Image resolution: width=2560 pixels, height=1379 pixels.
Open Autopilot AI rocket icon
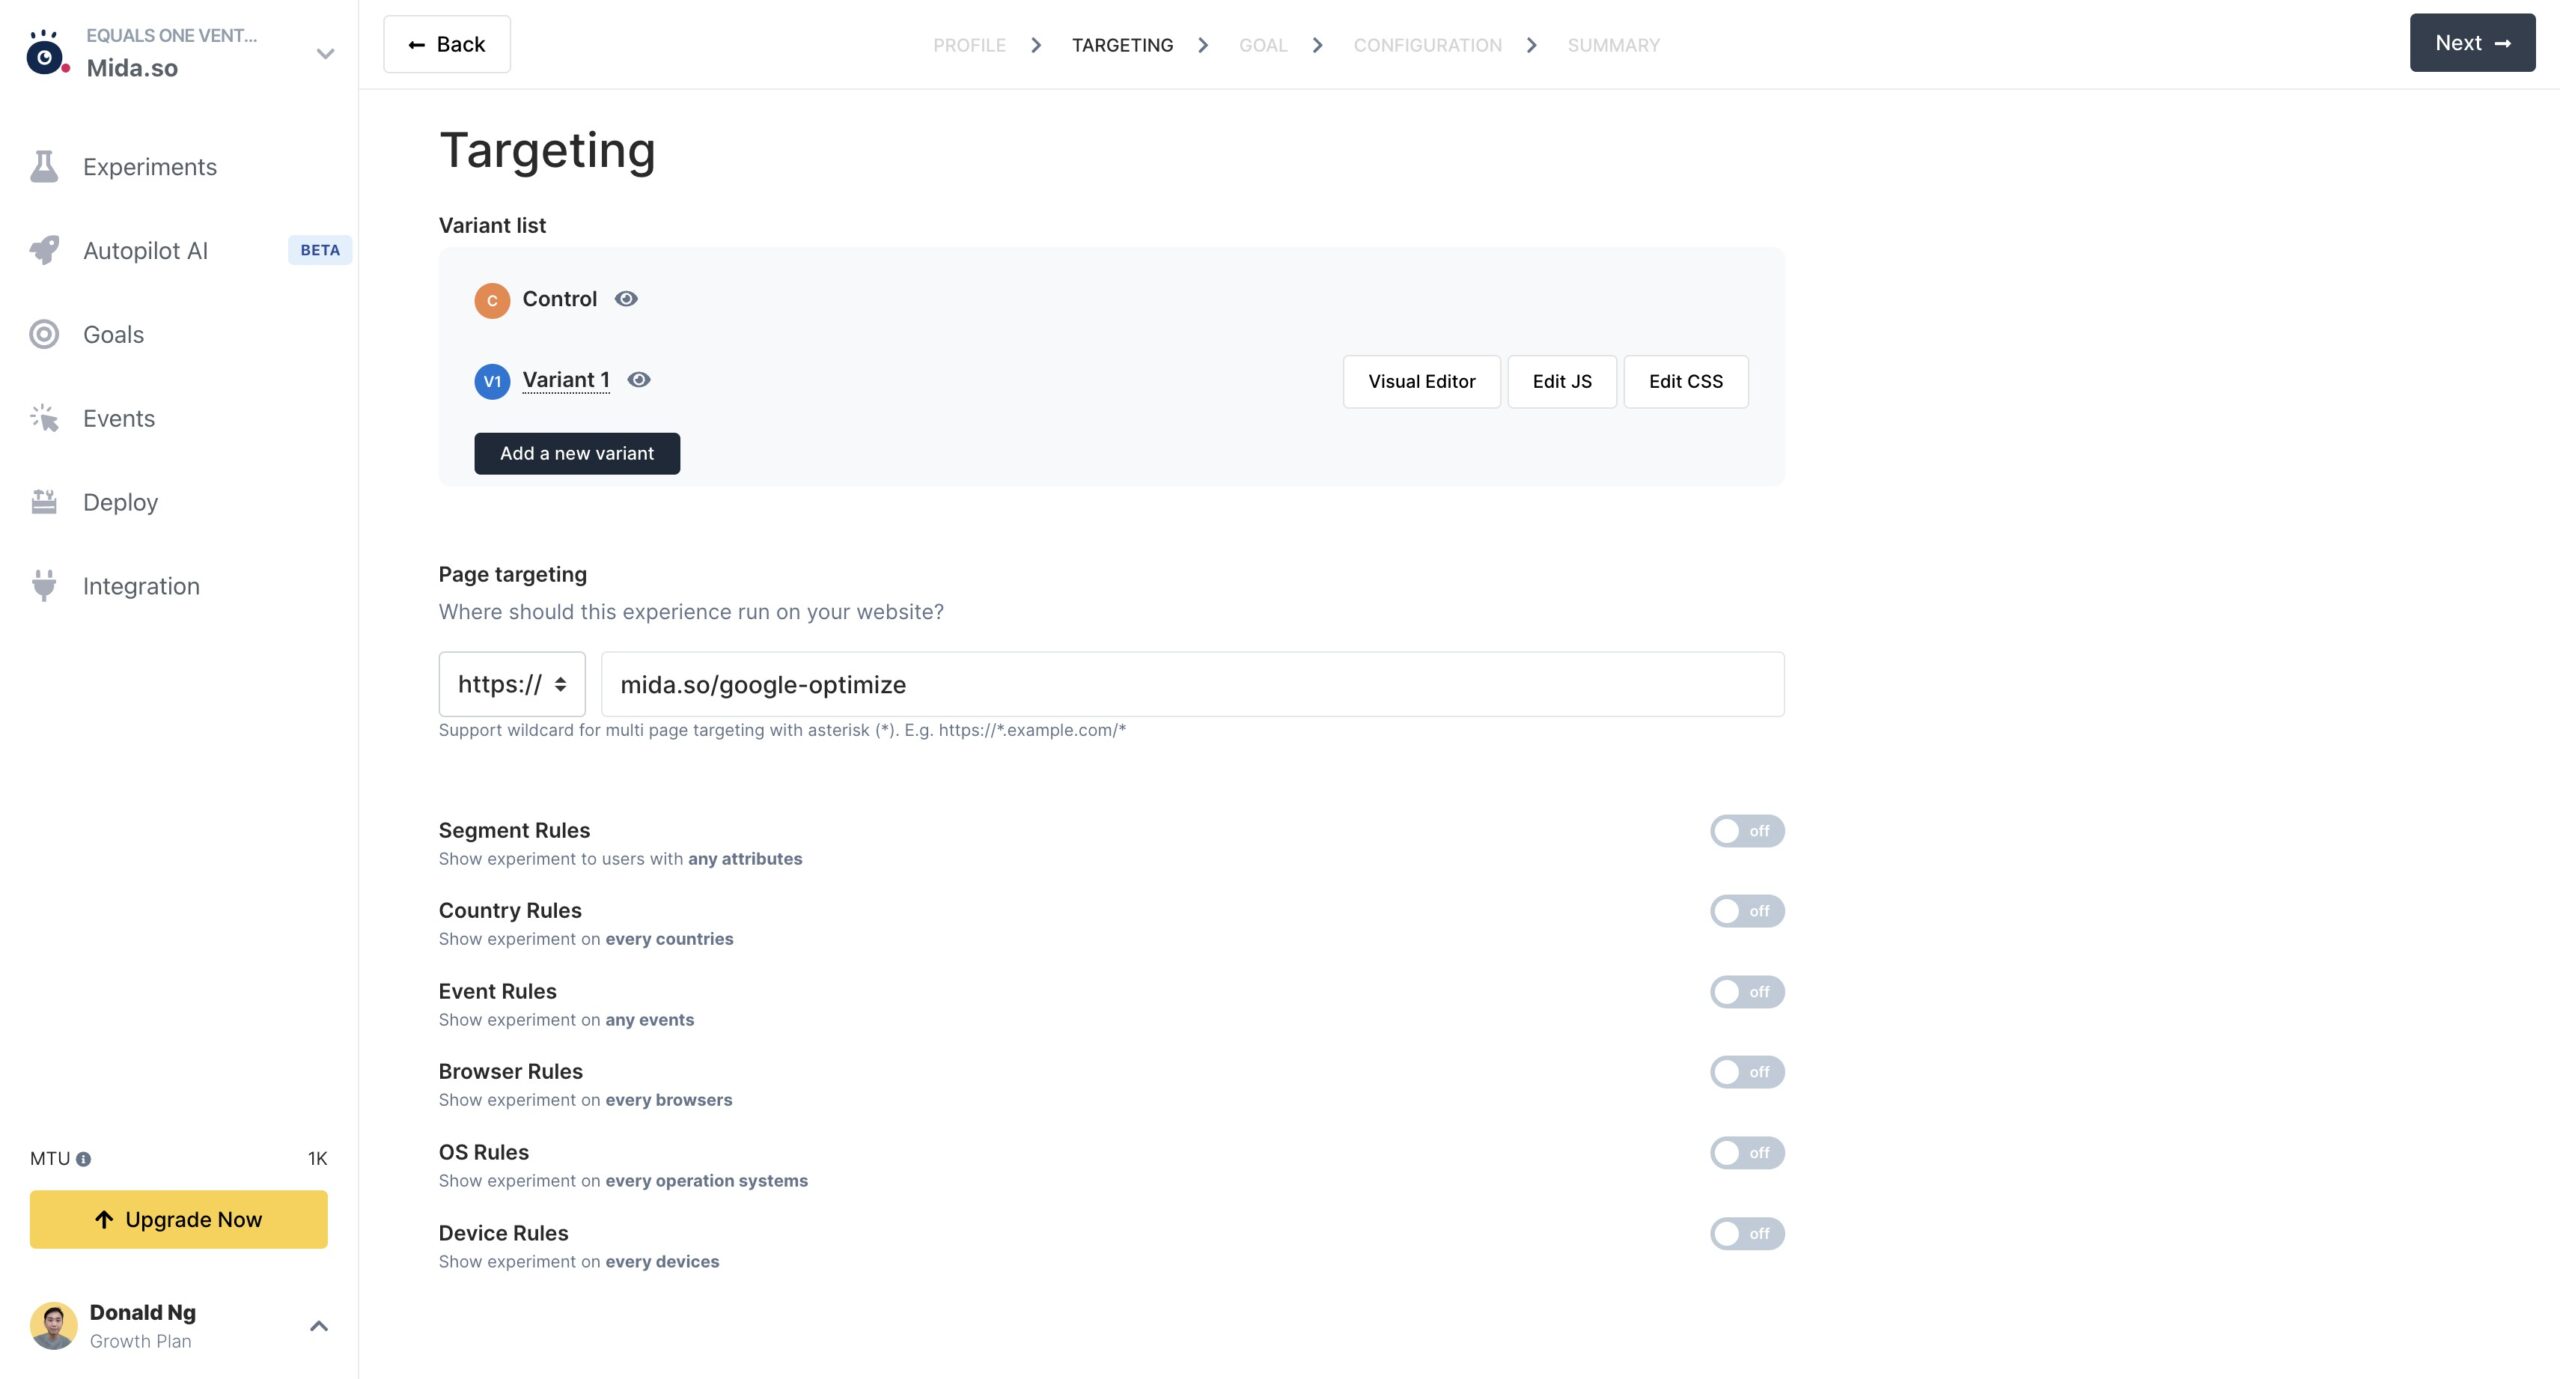[44, 250]
